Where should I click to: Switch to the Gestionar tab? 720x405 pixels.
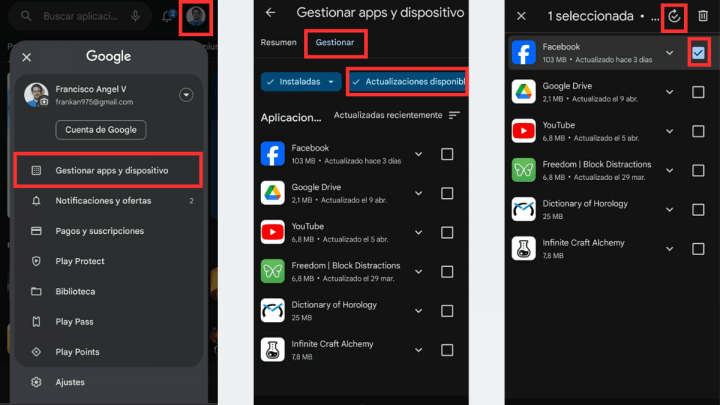tap(335, 42)
